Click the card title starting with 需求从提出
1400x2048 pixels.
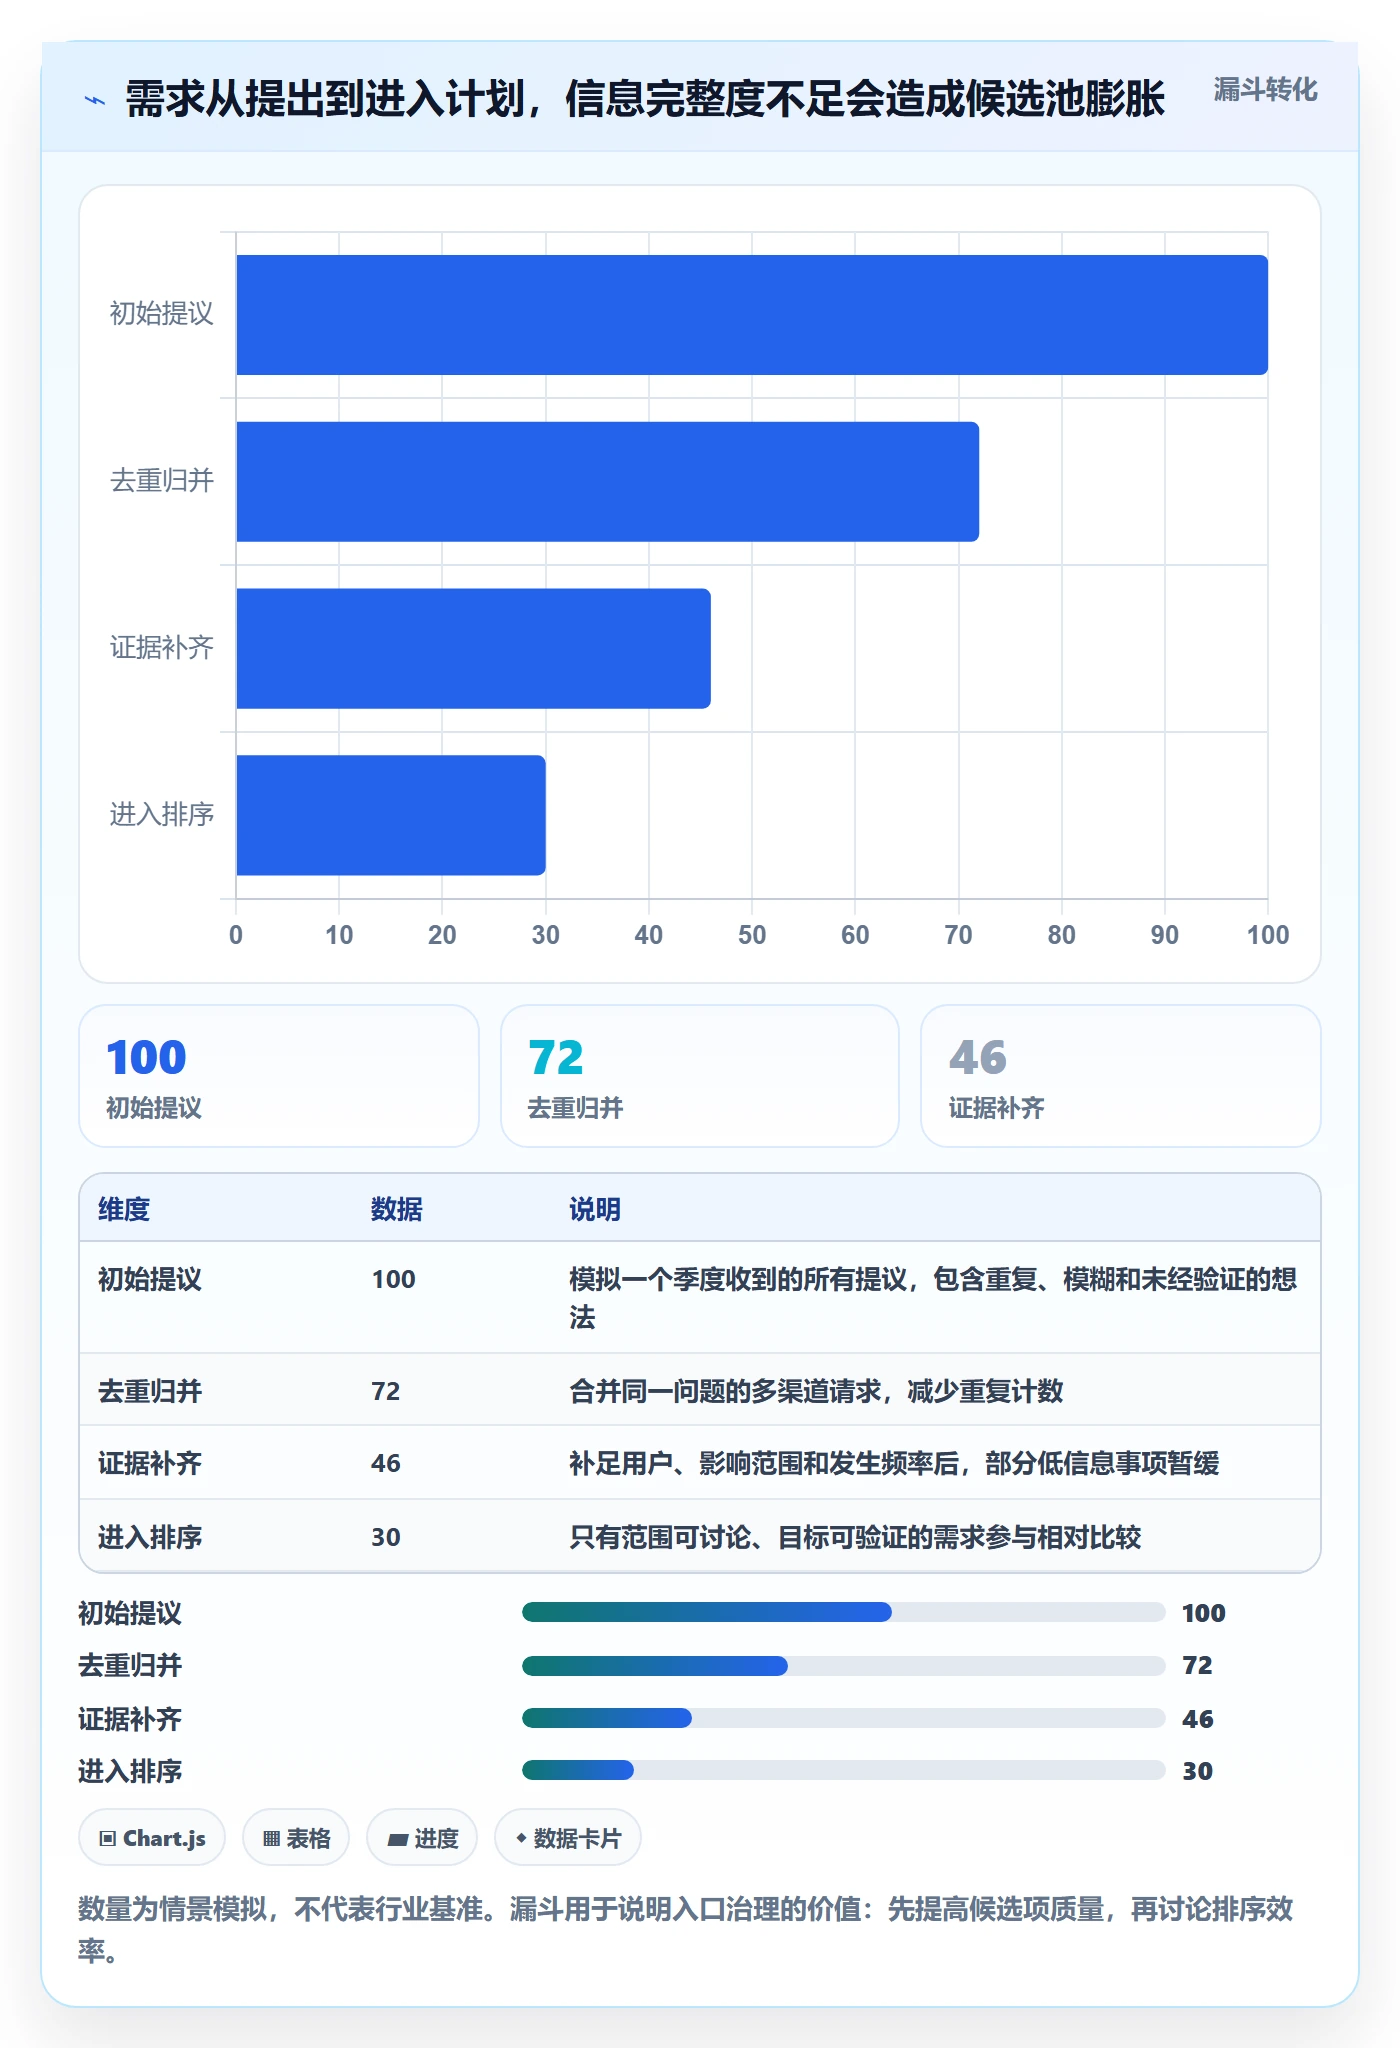645,99
